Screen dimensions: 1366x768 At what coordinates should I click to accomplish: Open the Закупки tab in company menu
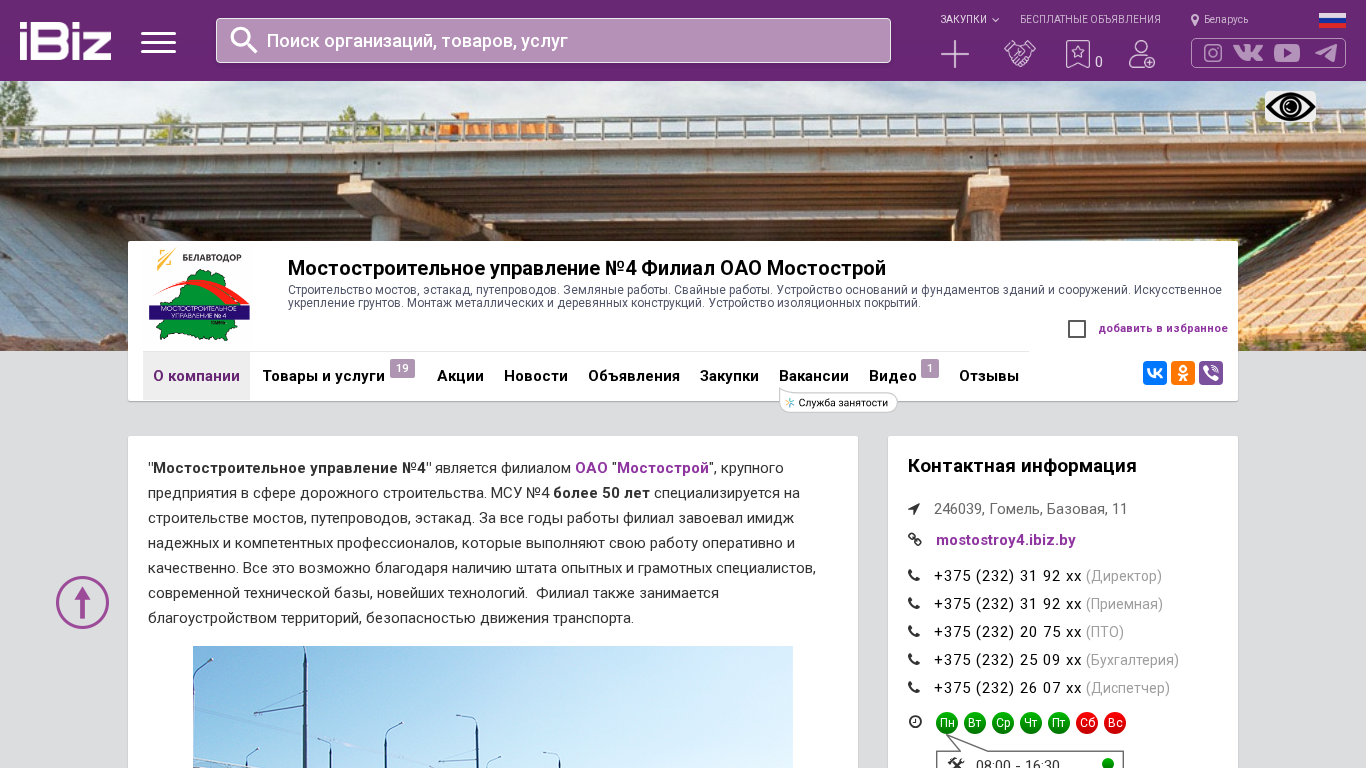tap(729, 376)
